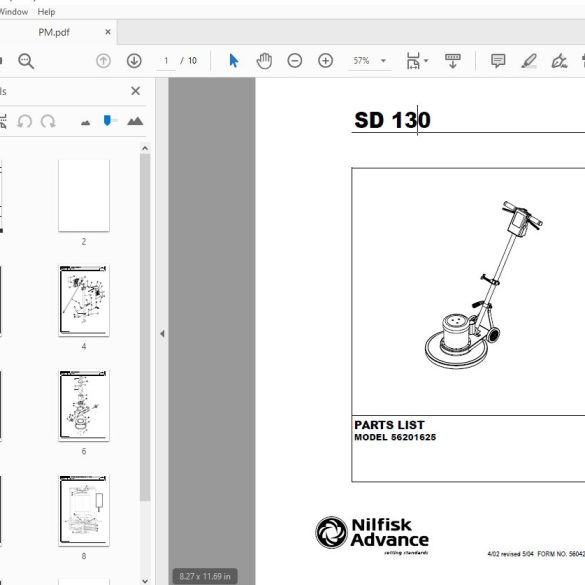Viewport: 585px width, 585px height.
Task: Open the Window menu
Action: tap(13, 12)
